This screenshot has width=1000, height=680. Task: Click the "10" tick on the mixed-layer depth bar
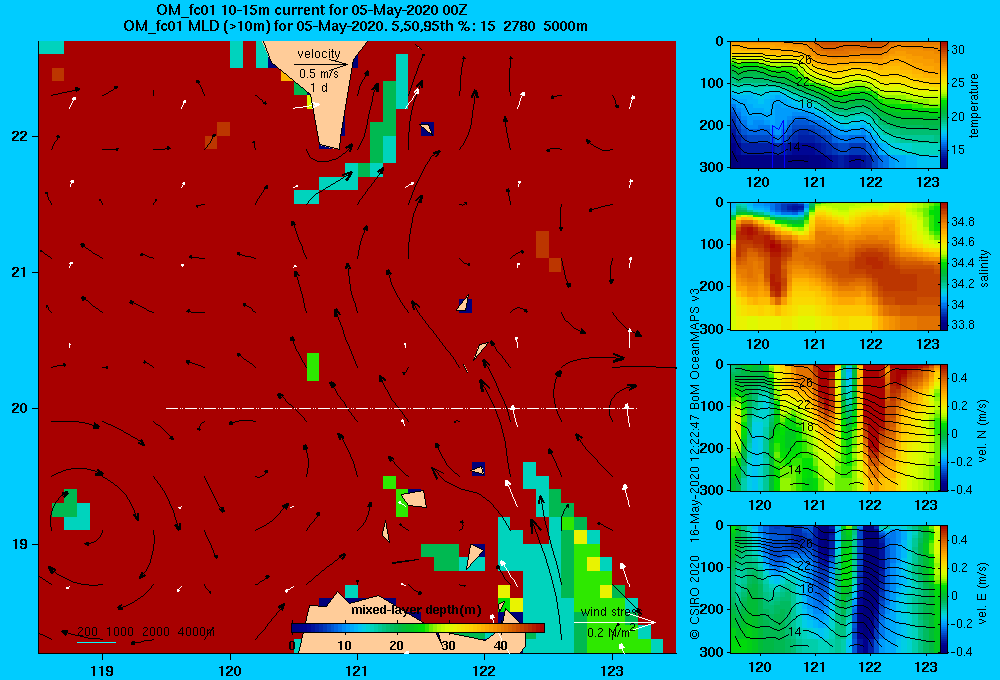(x=344, y=646)
